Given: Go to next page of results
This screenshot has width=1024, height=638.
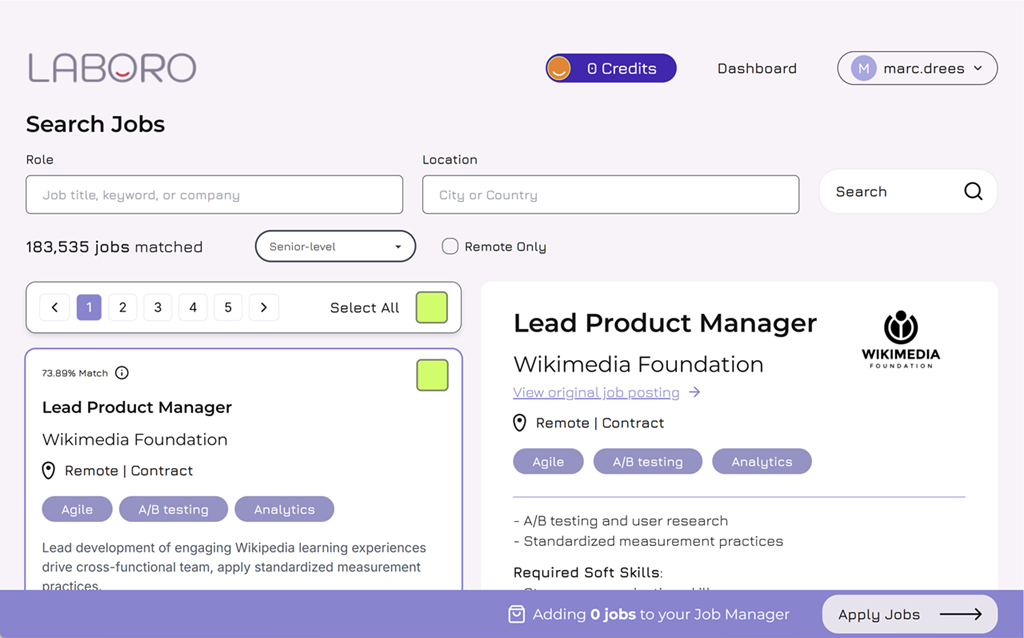Looking at the screenshot, I should (x=263, y=308).
